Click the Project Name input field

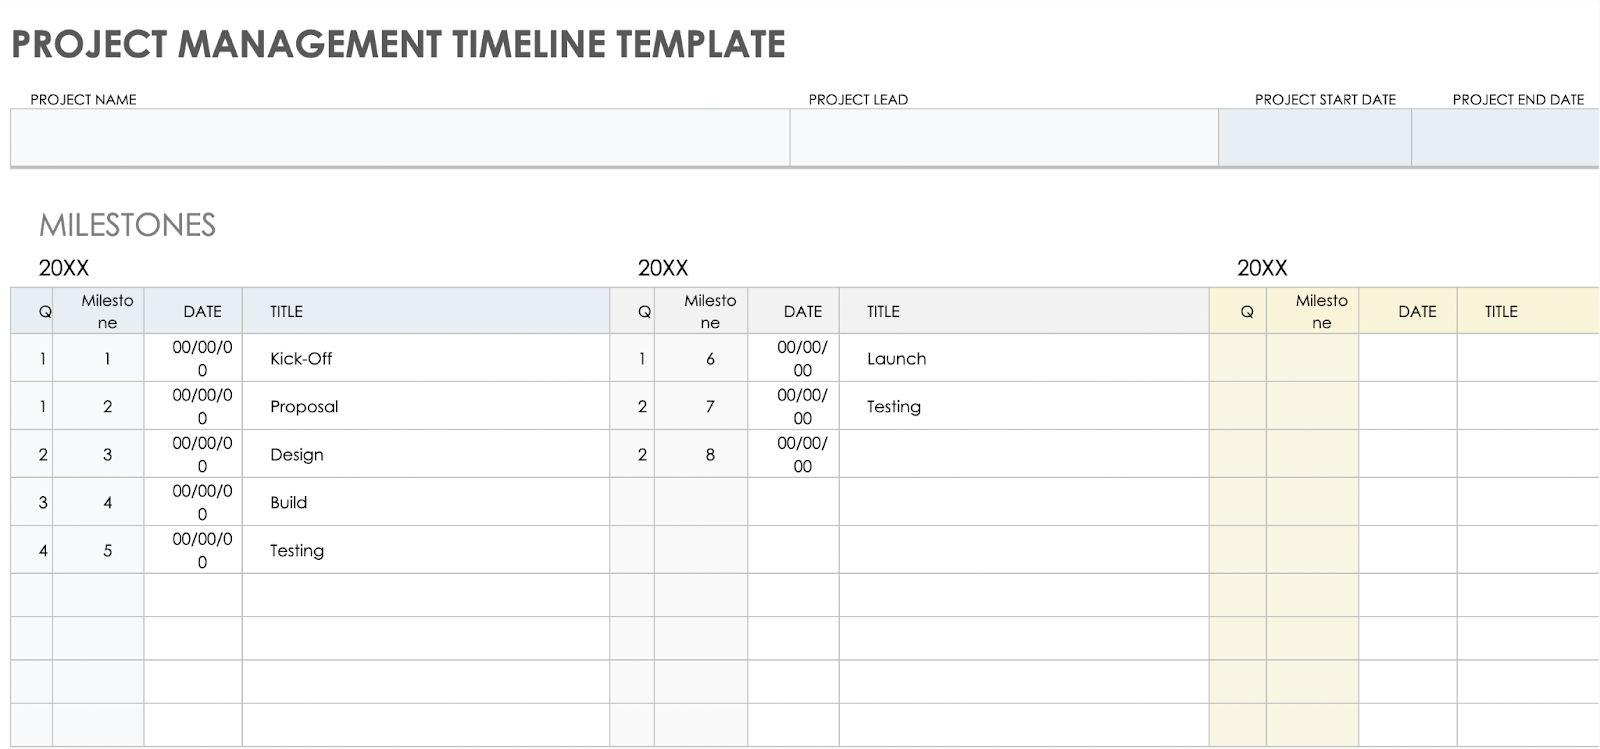[x=400, y=137]
